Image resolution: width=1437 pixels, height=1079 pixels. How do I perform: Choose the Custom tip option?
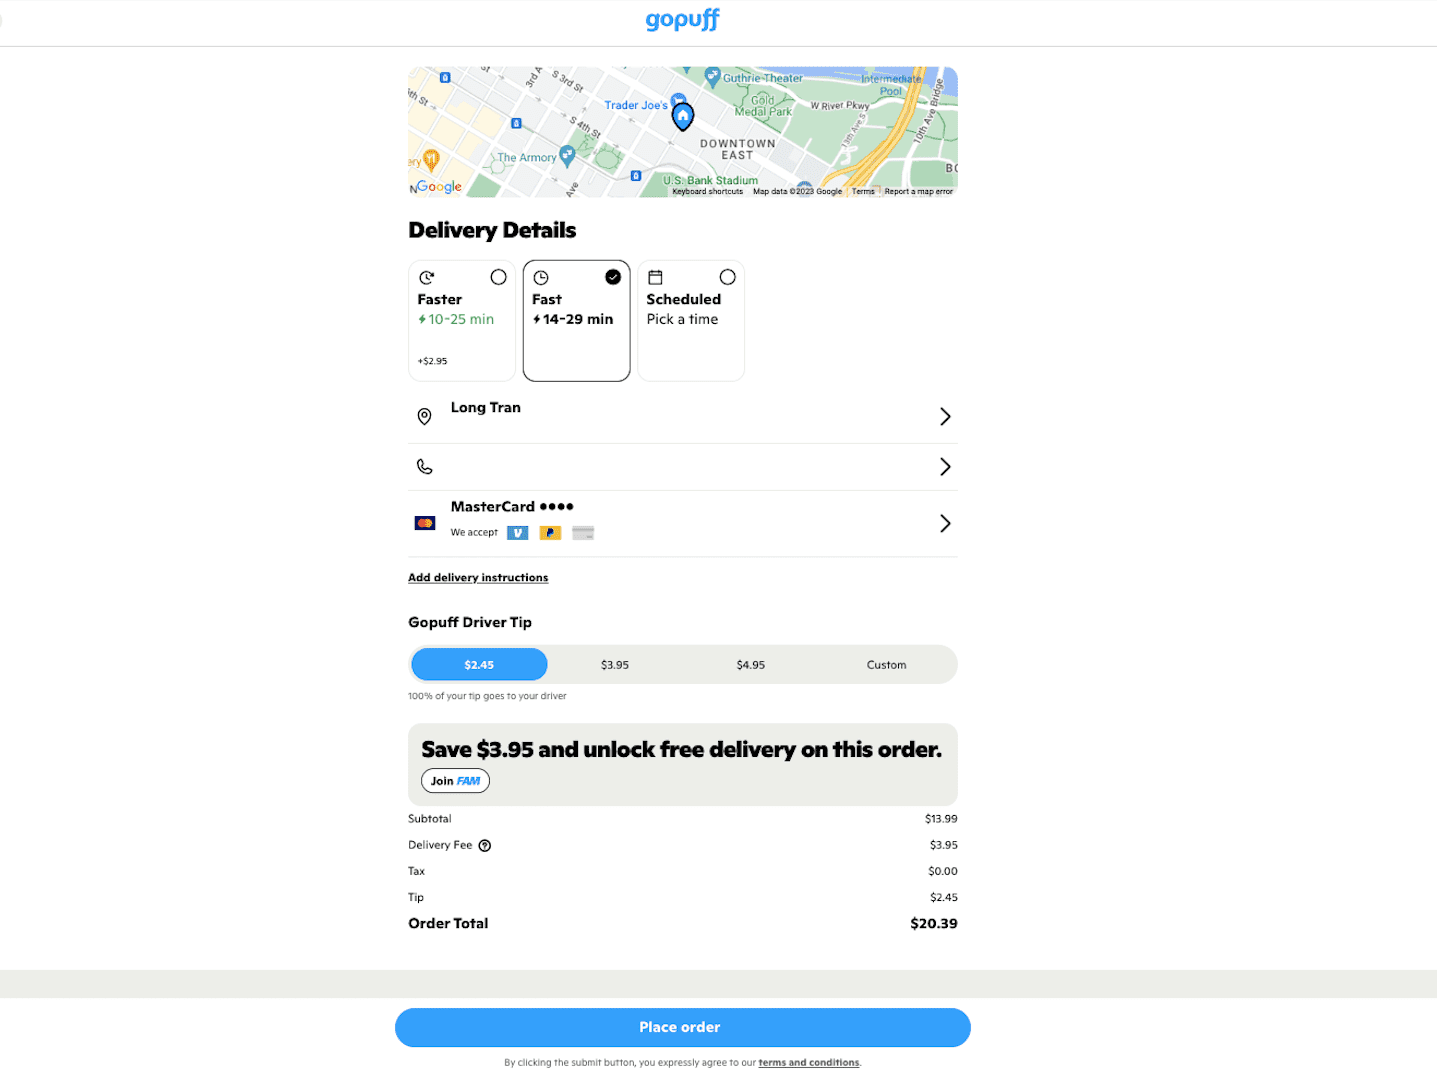(886, 664)
